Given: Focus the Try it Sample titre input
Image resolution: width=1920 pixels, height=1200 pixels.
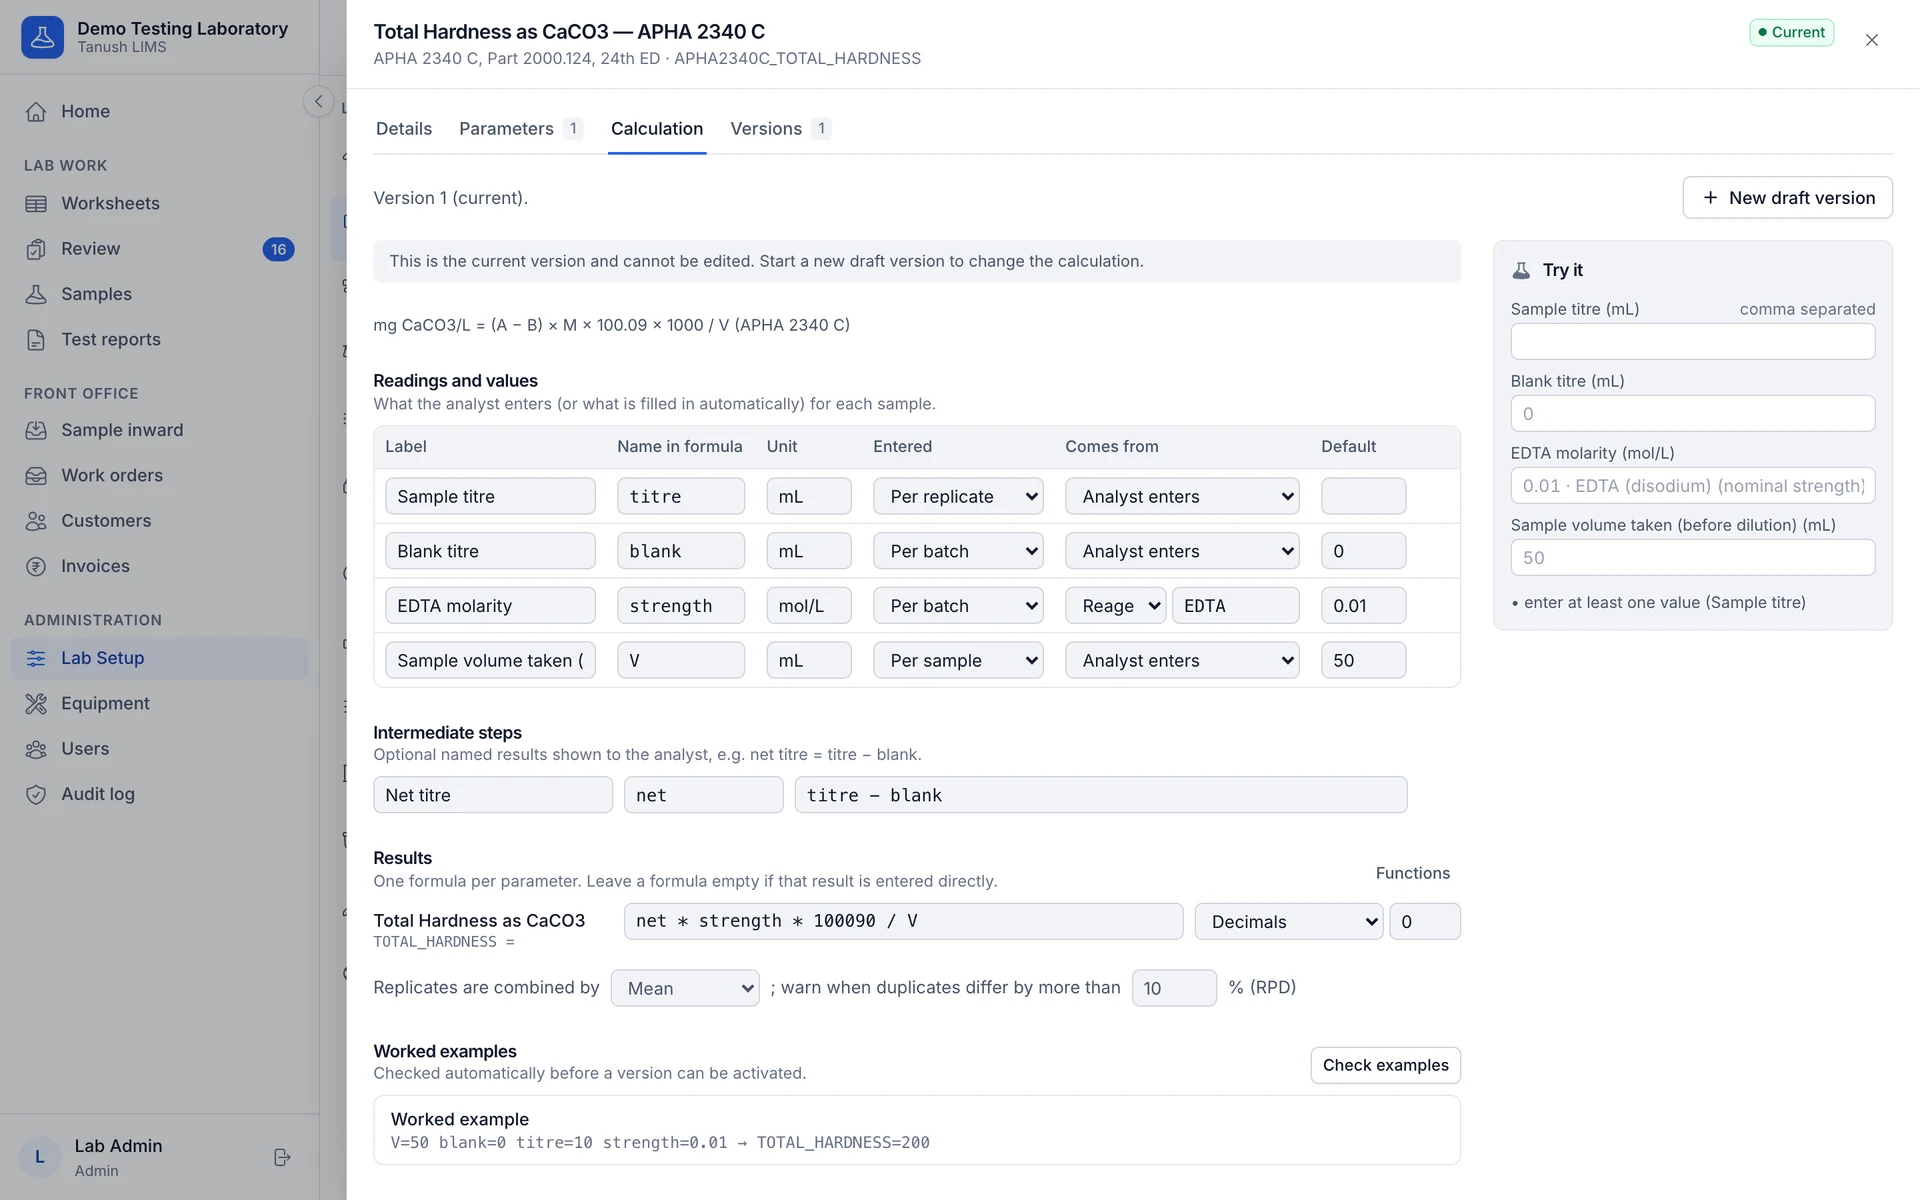Looking at the screenshot, I should [1692, 342].
